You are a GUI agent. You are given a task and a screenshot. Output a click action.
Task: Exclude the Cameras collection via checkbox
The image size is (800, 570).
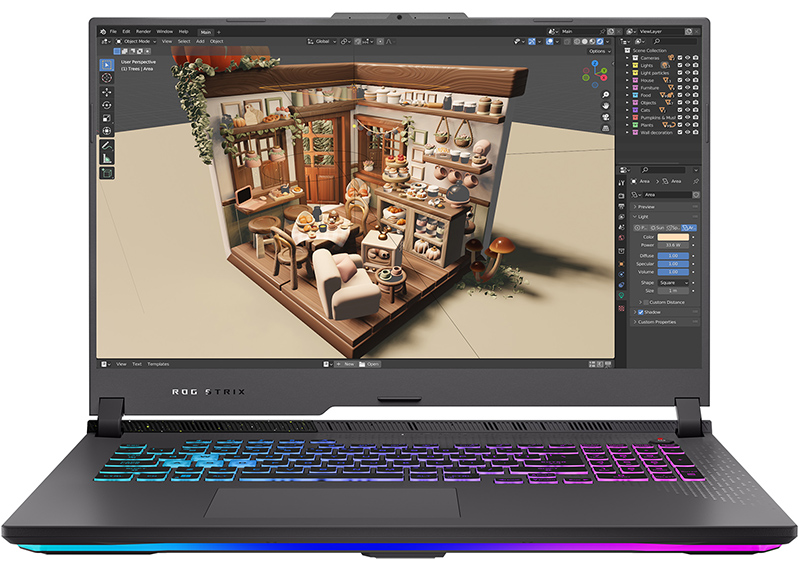click(680, 58)
